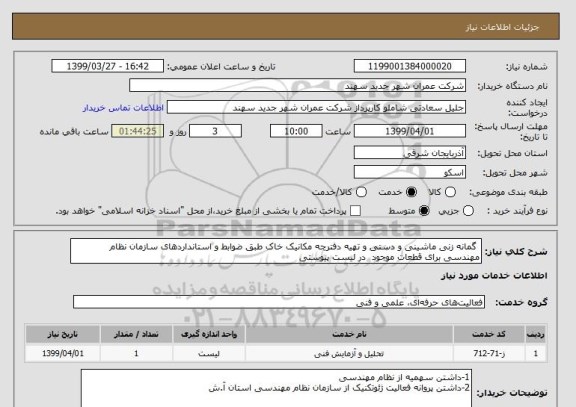Click the buyer notes text area
The width and height of the screenshot is (576, 407).
[276, 388]
